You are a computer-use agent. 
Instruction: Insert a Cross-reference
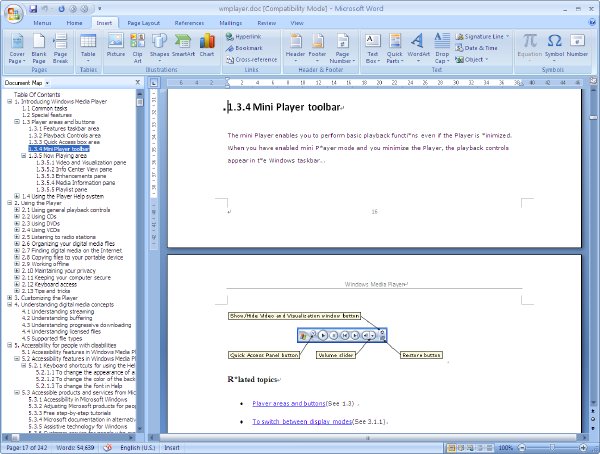pyautogui.click(x=251, y=60)
